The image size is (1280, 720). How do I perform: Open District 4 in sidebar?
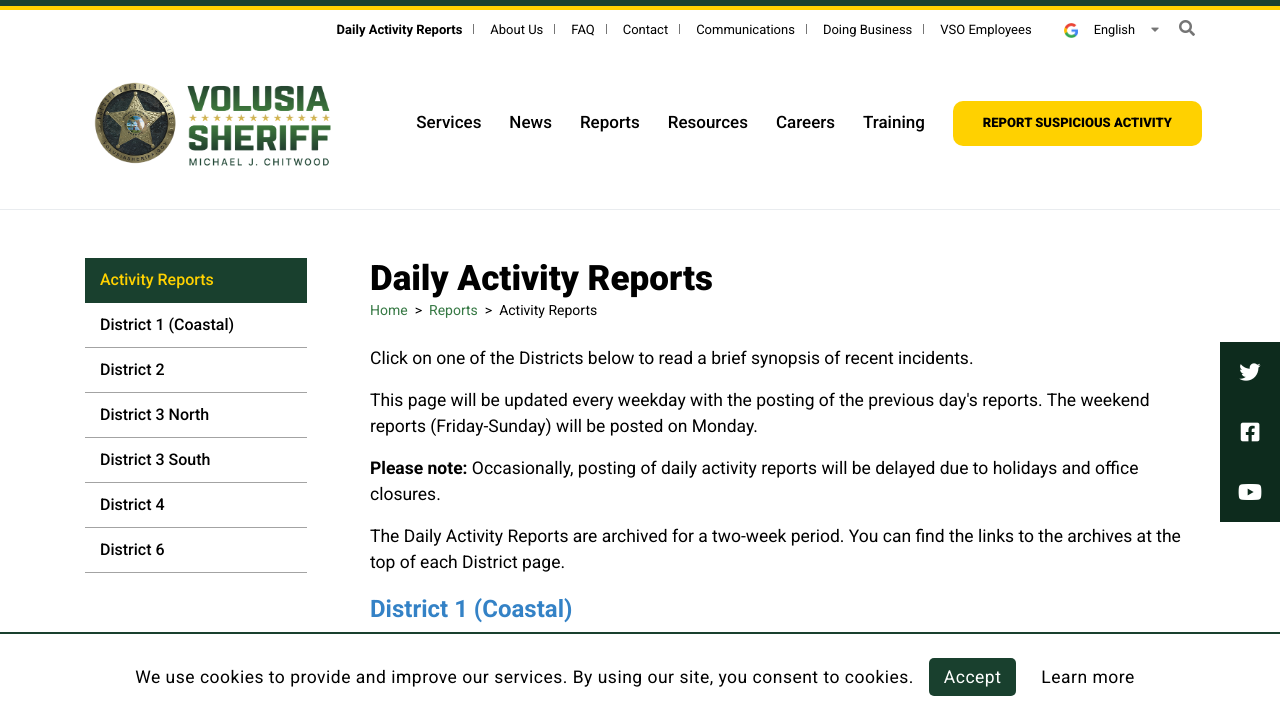[x=196, y=505]
